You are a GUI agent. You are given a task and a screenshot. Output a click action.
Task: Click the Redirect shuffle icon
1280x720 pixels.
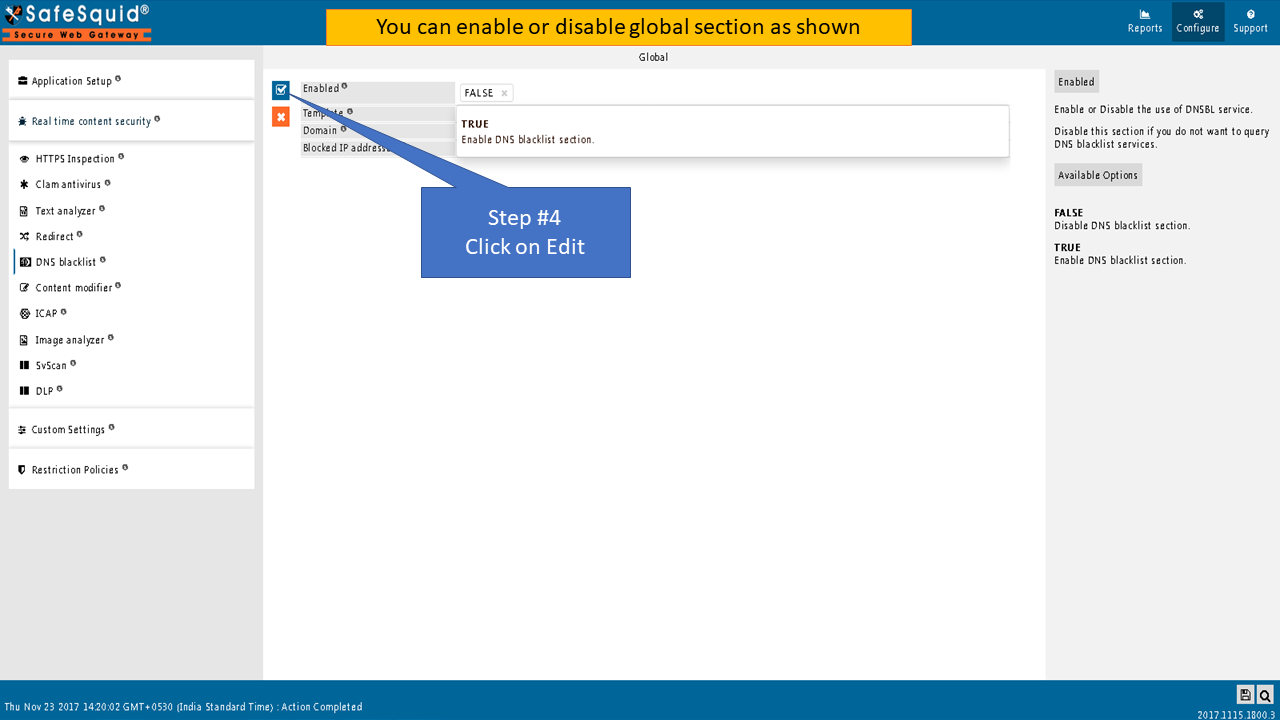(25, 237)
